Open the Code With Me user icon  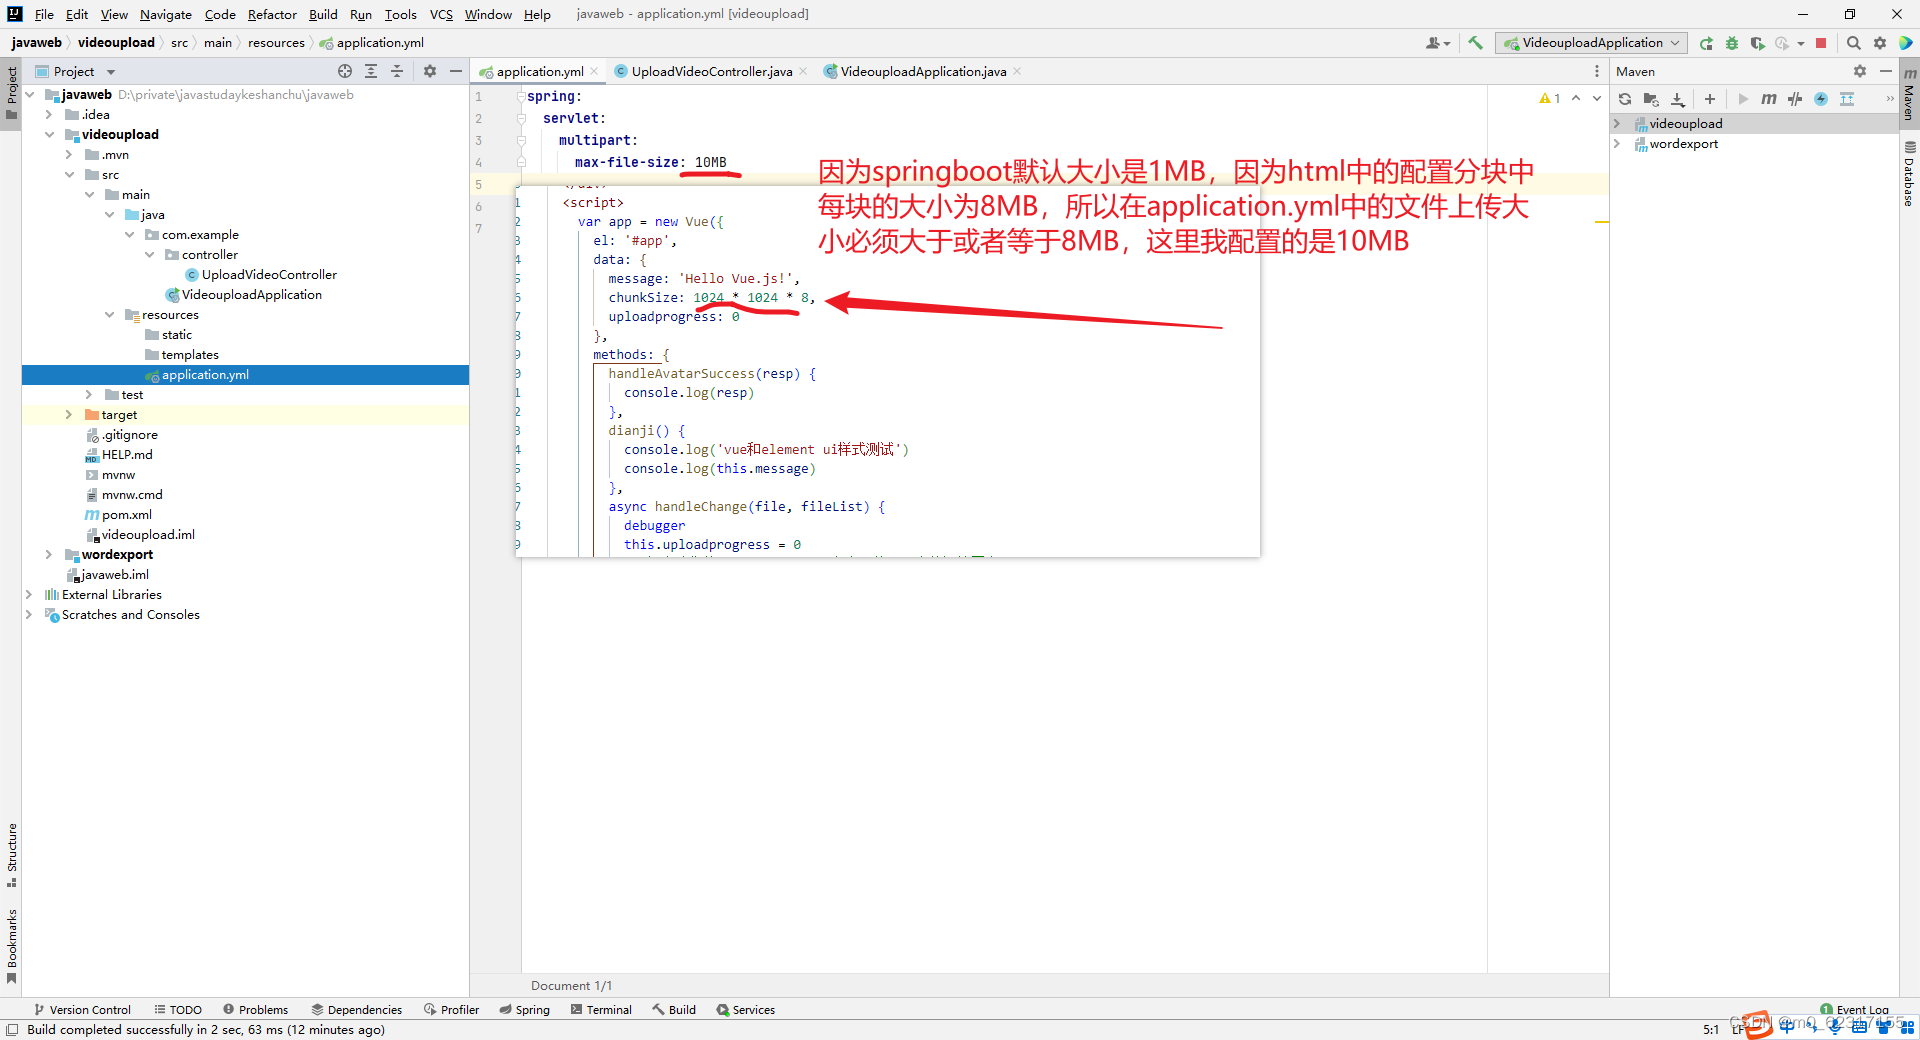click(1437, 43)
